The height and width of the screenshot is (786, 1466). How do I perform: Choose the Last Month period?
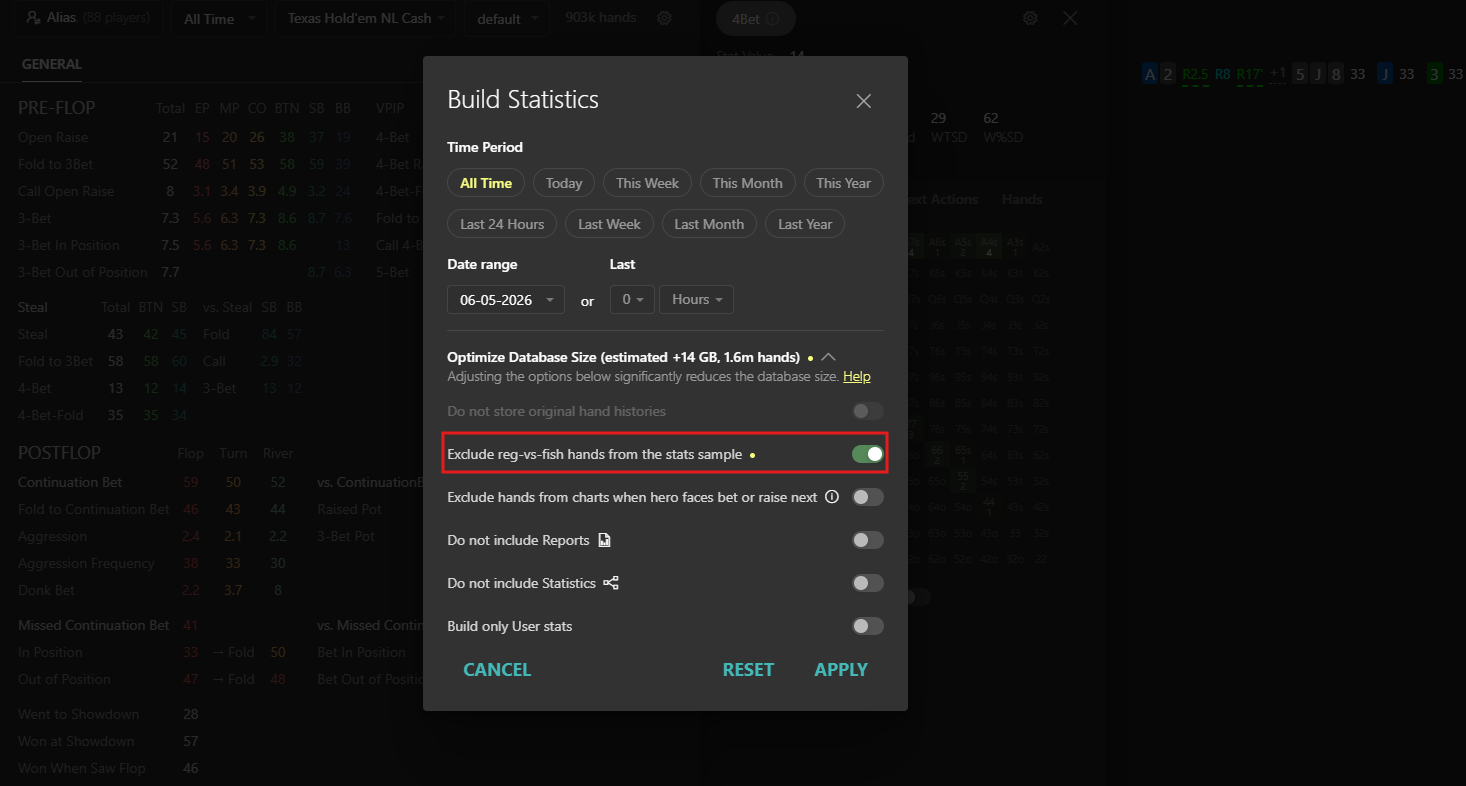(709, 224)
